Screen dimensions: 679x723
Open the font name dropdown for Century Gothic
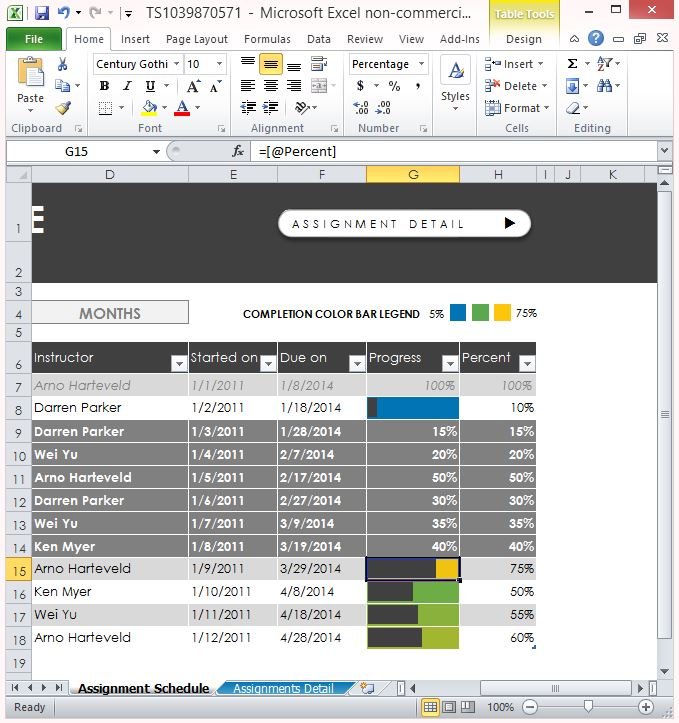177,64
